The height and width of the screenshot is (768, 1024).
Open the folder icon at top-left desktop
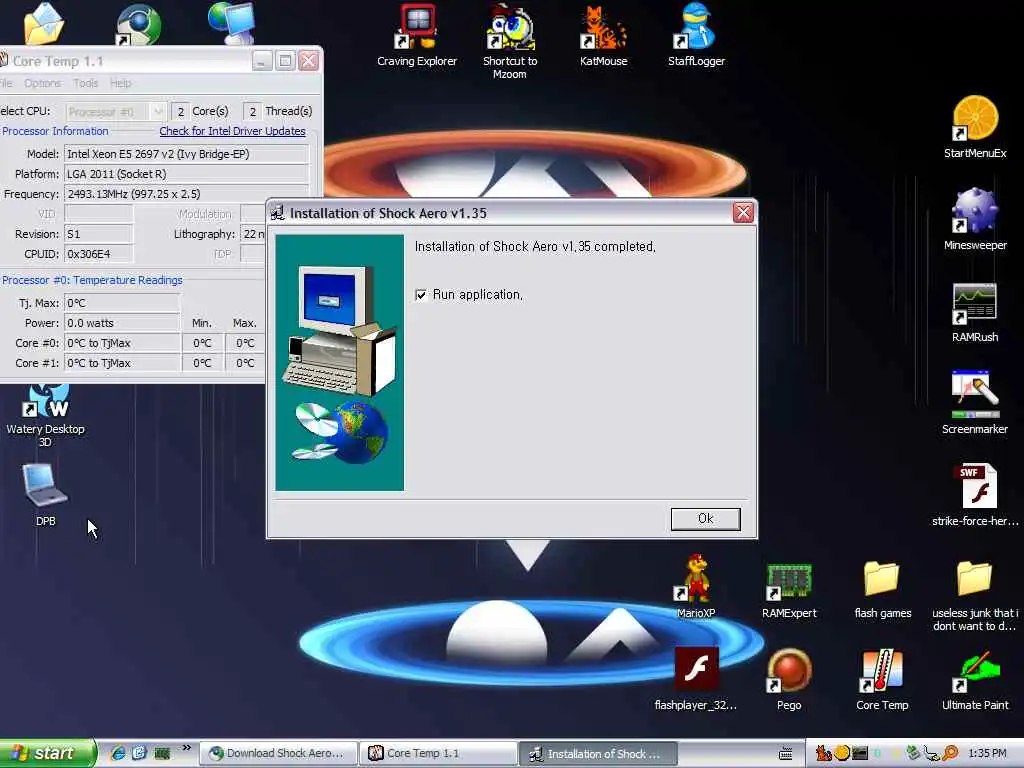click(x=44, y=24)
